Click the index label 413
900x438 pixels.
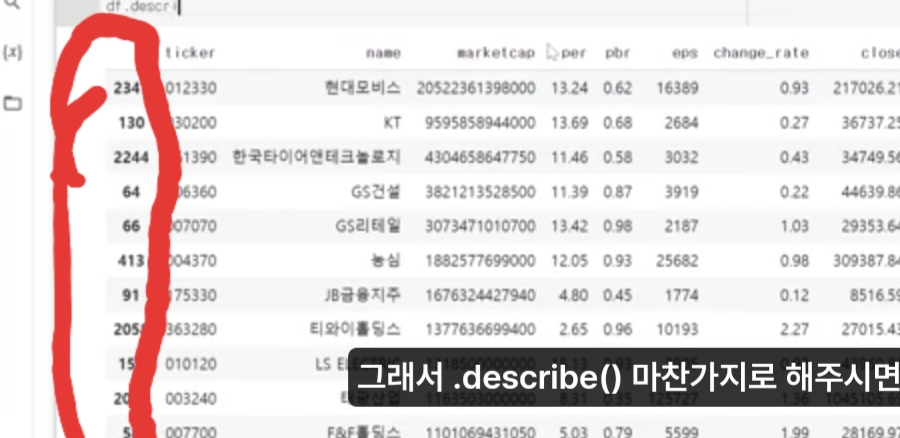(131, 261)
